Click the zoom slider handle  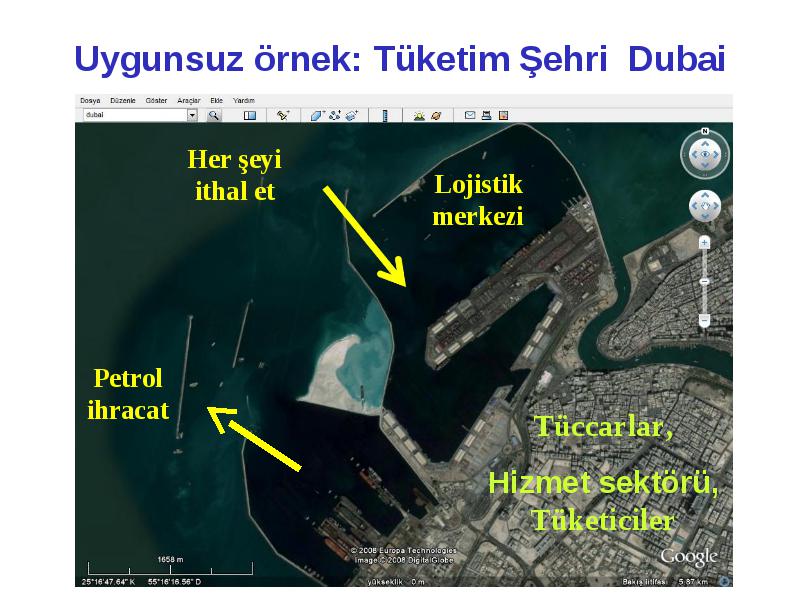(x=705, y=282)
